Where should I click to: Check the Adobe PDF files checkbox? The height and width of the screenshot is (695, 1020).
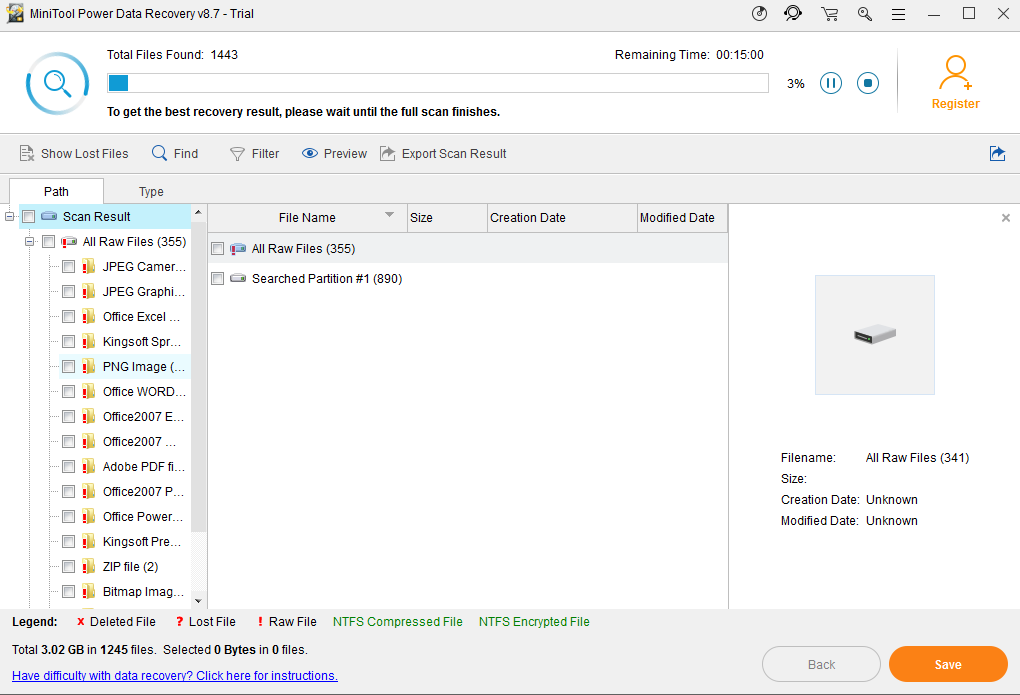68,467
